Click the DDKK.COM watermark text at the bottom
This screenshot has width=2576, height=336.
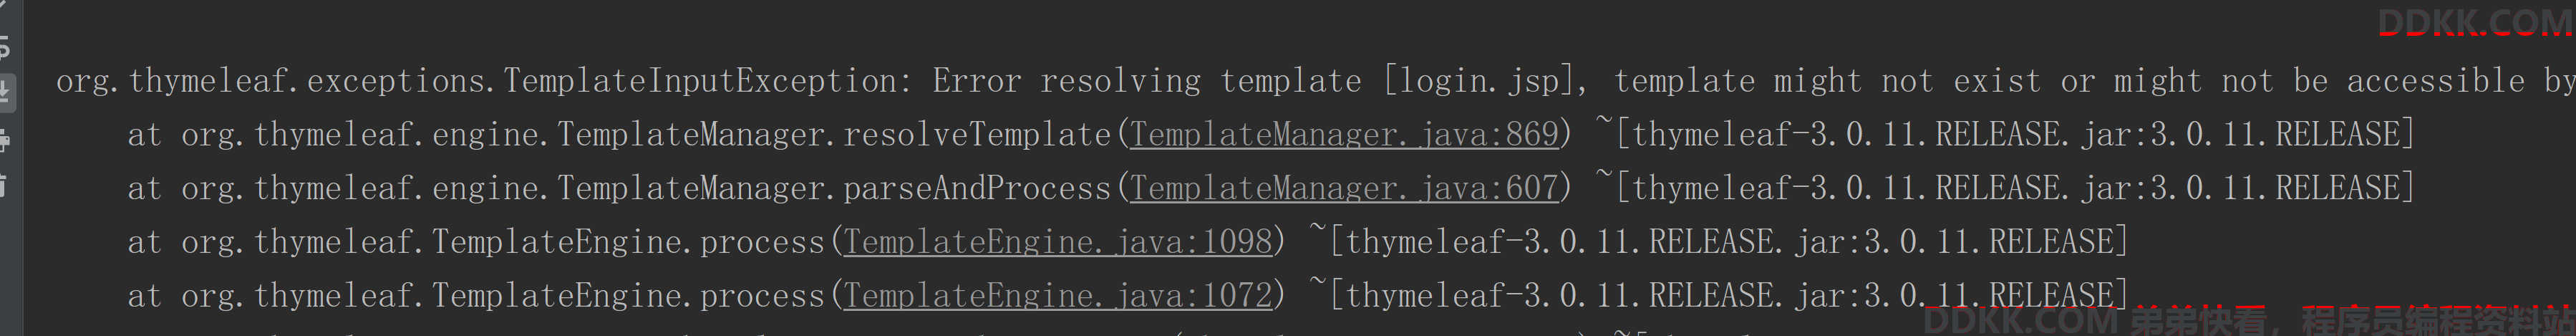2020,321
